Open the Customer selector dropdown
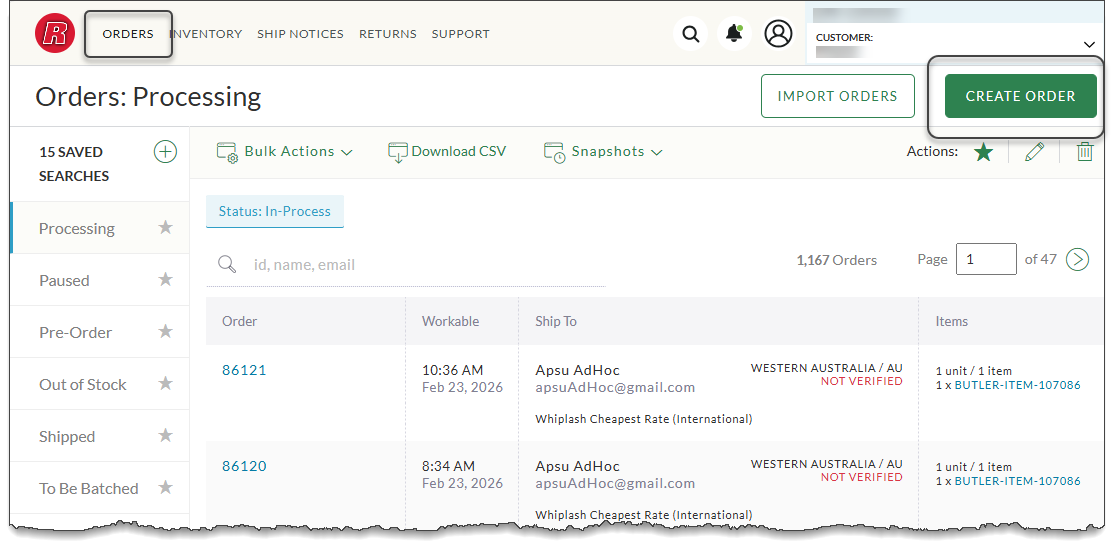The height and width of the screenshot is (549, 1114). [x=1089, y=44]
